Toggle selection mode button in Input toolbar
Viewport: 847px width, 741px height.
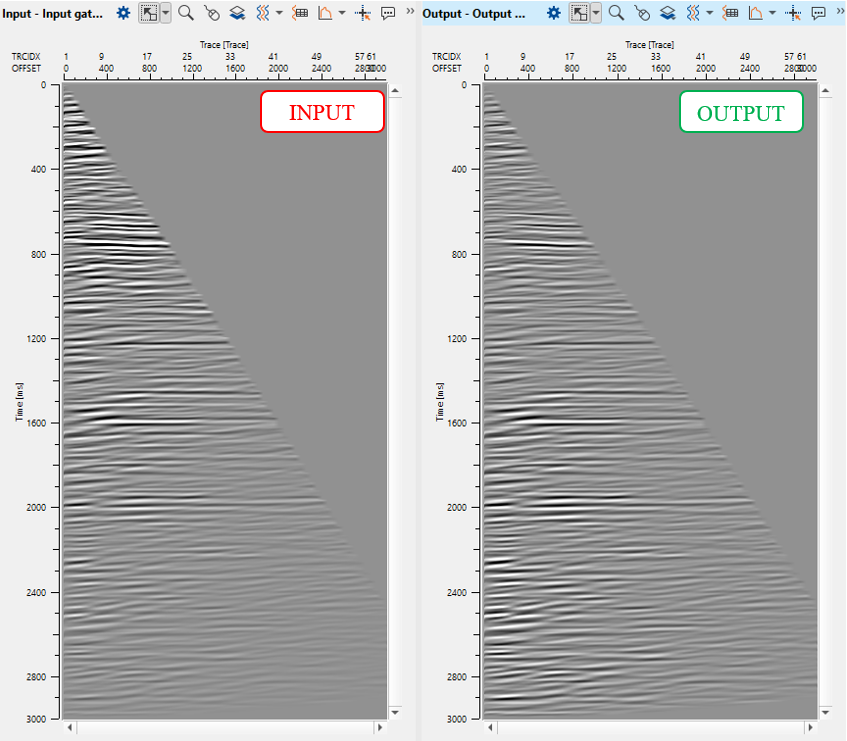(147, 13)
